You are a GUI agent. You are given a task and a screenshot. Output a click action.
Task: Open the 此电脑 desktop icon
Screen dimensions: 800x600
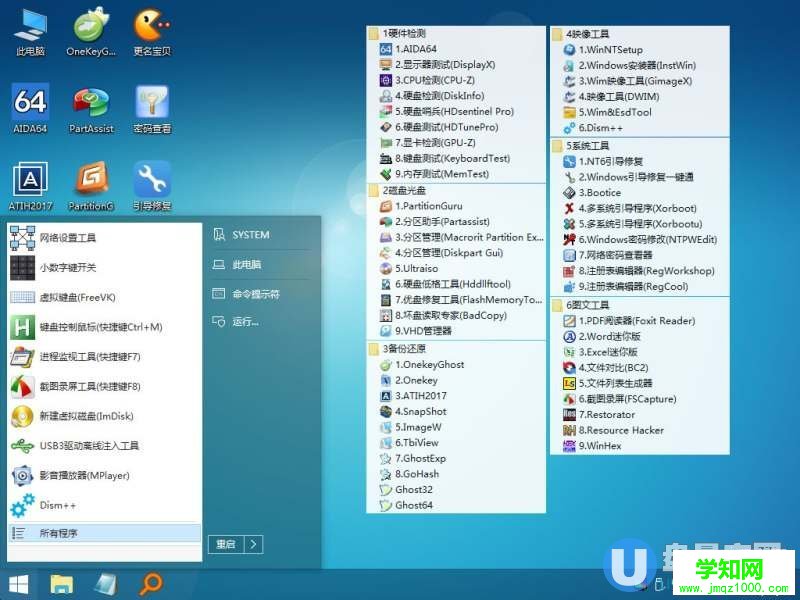[30, 32]
